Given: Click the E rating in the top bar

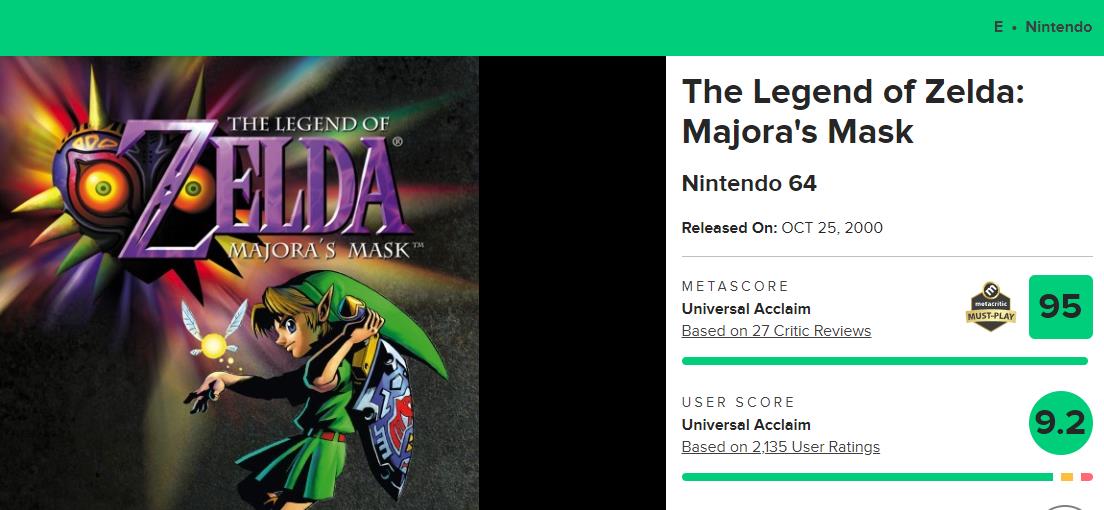Looking at the screenshot, I should pos(998,27).
